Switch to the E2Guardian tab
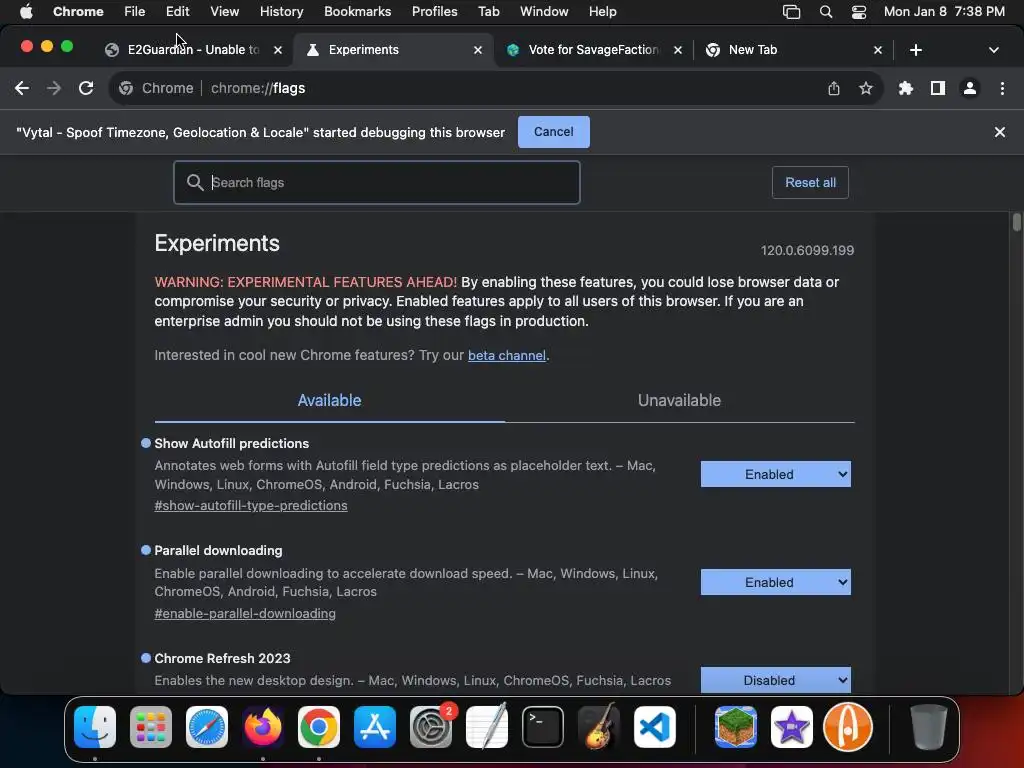The image size is (1024, 768). [193, 50]
